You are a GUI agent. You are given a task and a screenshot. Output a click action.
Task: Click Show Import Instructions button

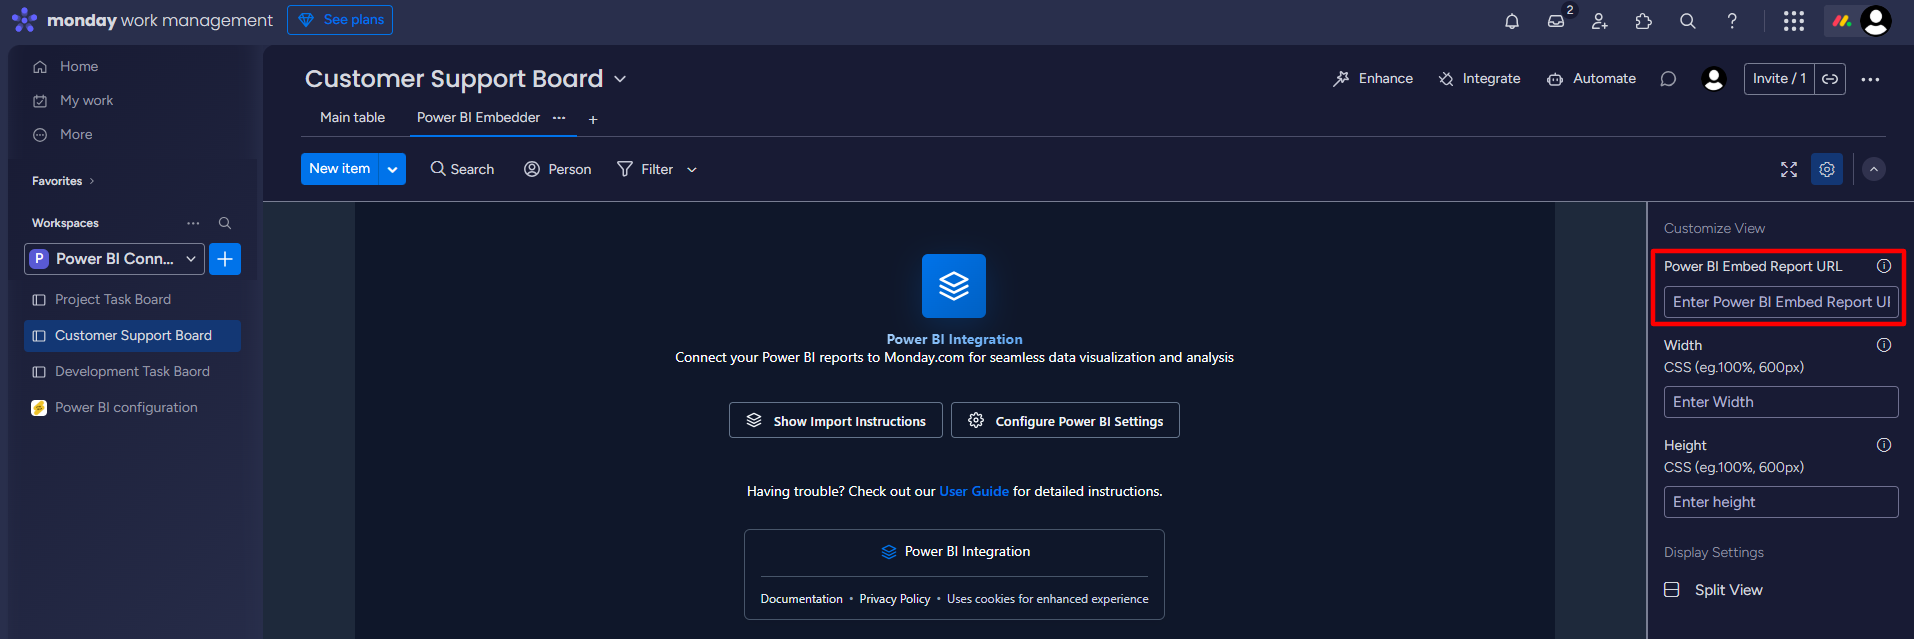pos(835,420)
